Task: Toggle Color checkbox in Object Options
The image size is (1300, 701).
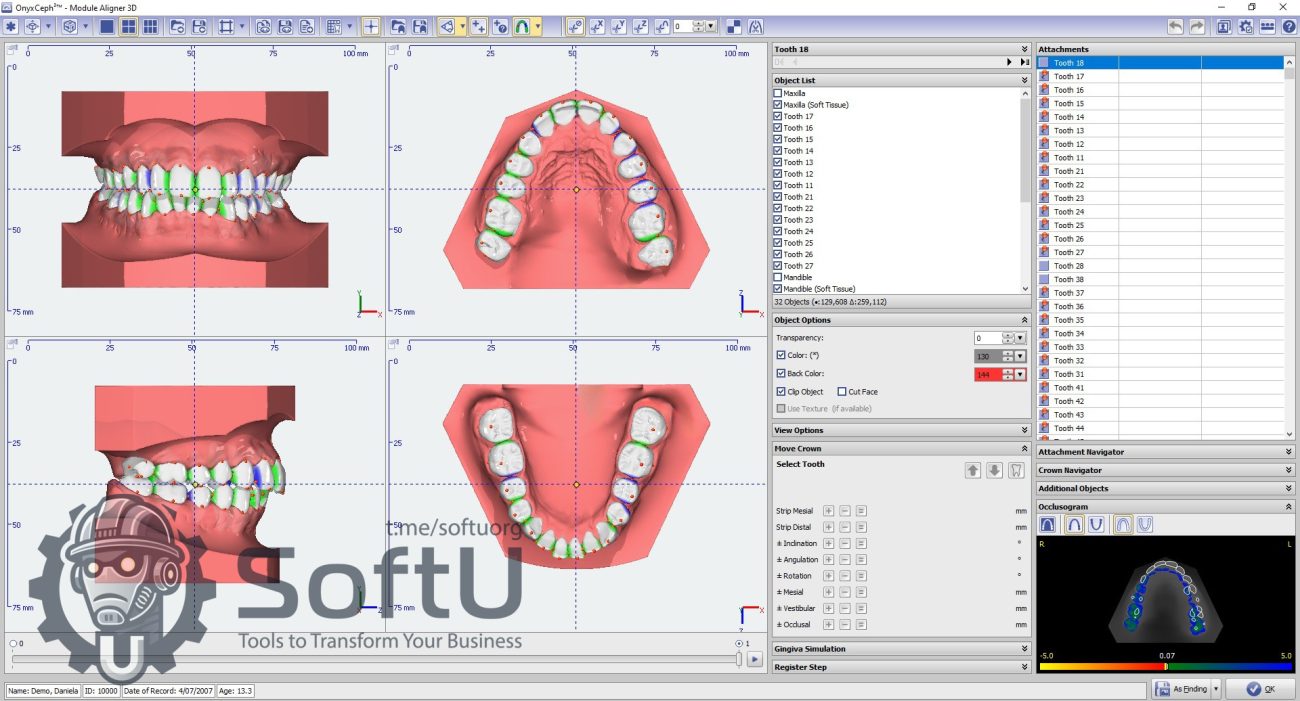Action: coord(781,355)
